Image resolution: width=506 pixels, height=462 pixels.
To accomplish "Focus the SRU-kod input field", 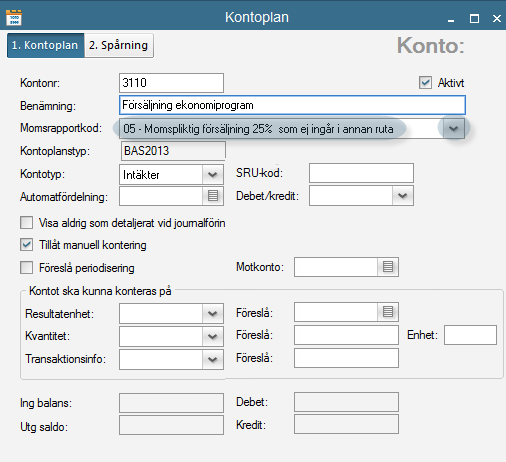I will pyautogui.click(x=361, y=173).
